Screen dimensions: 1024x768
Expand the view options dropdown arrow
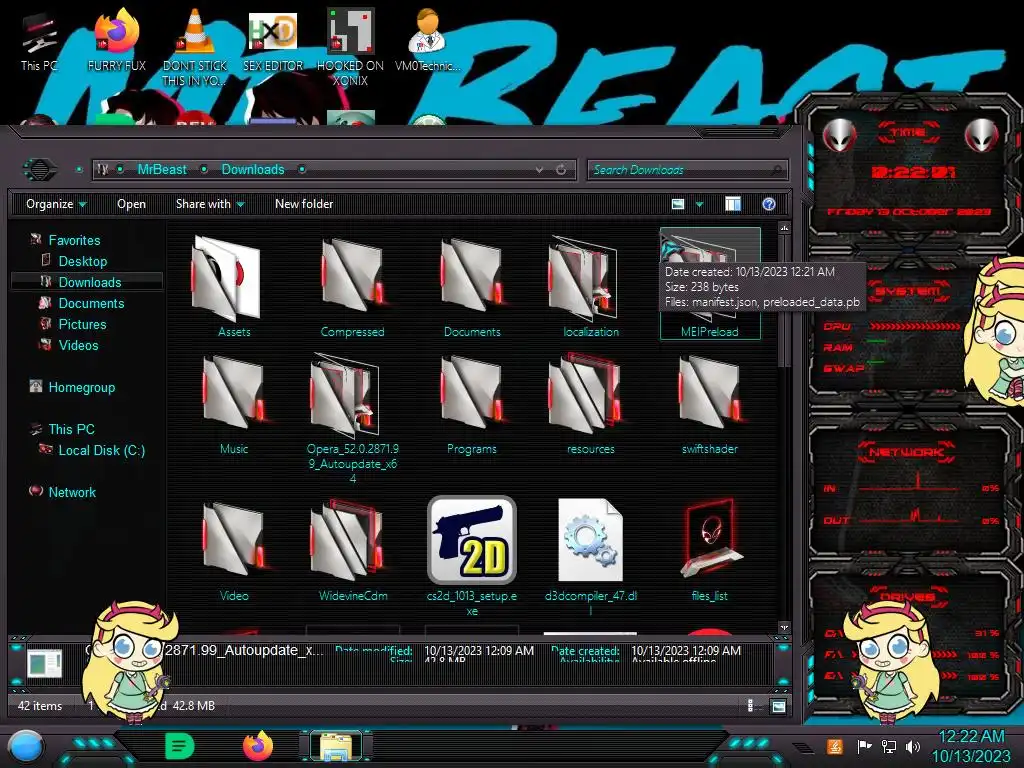pyautogui.click(x=699, y=204)
